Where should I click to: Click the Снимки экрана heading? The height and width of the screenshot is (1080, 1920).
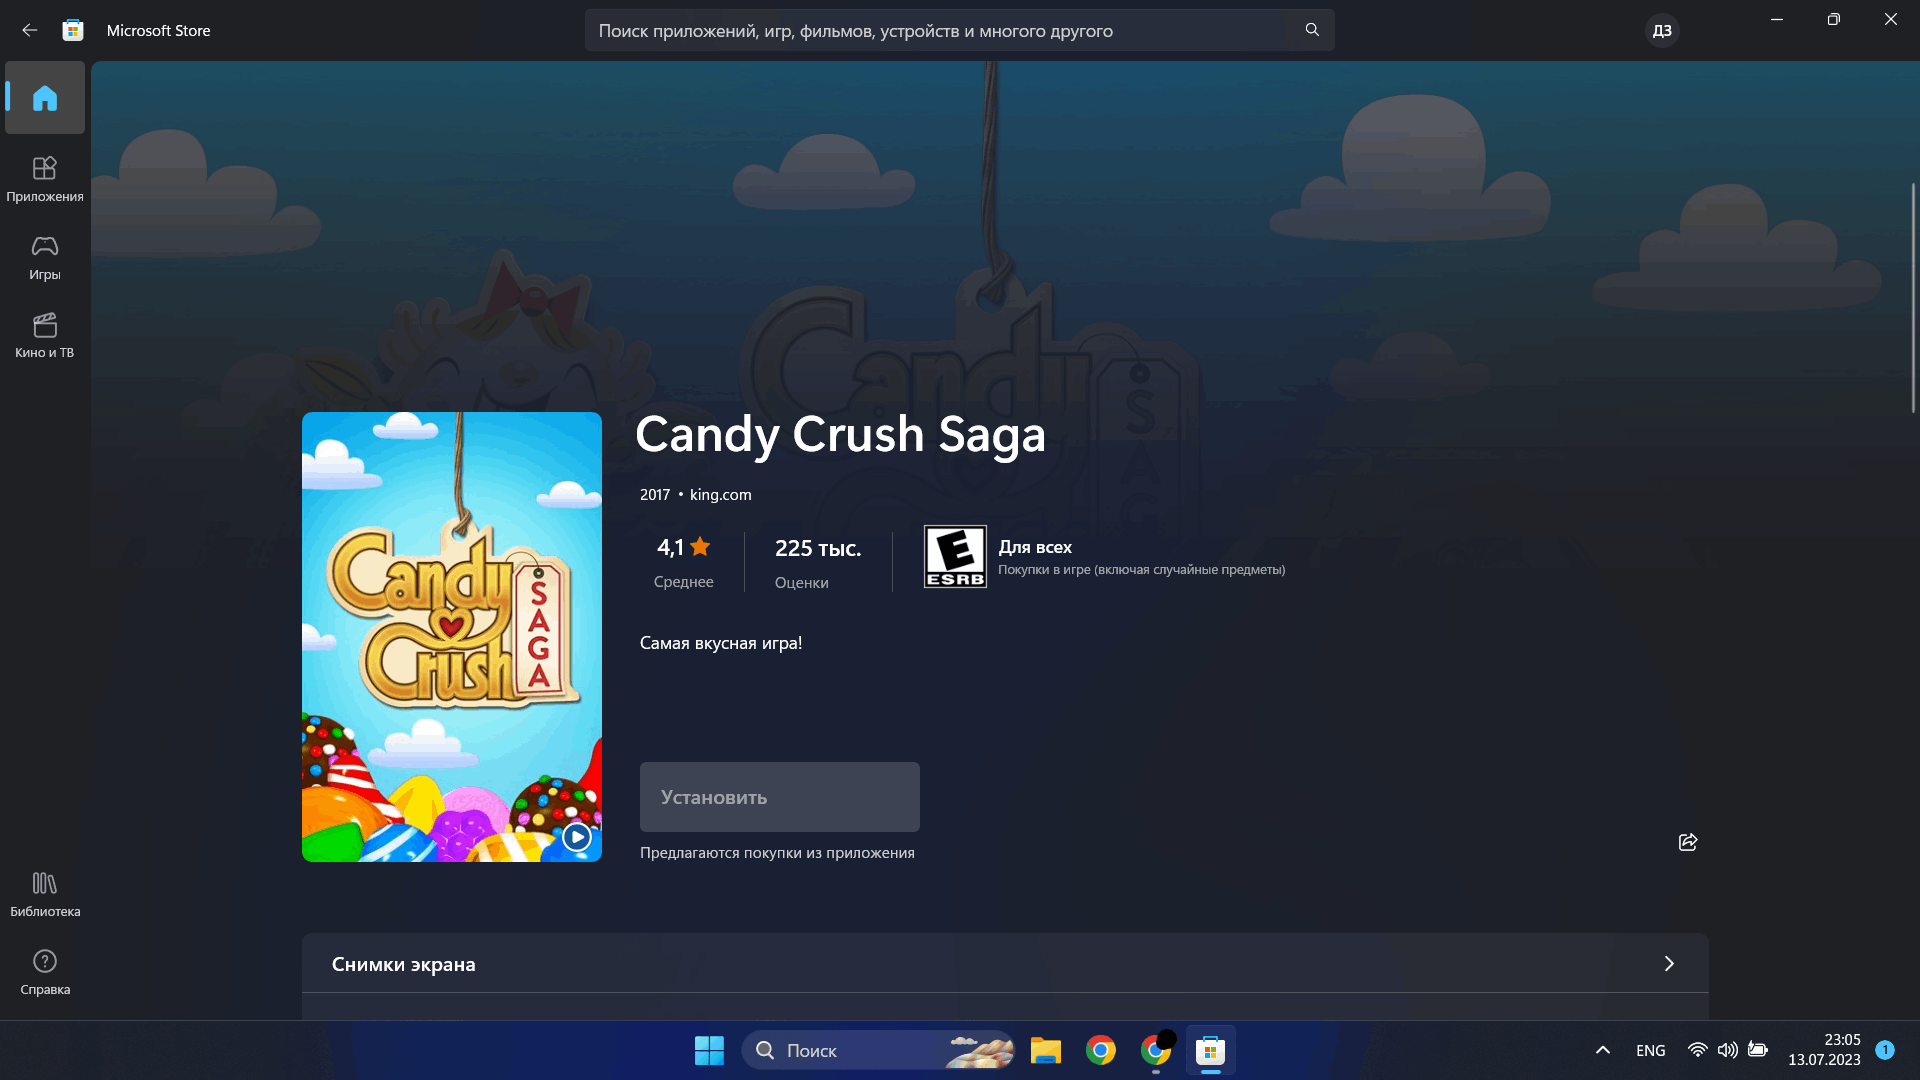coord(404,964)
